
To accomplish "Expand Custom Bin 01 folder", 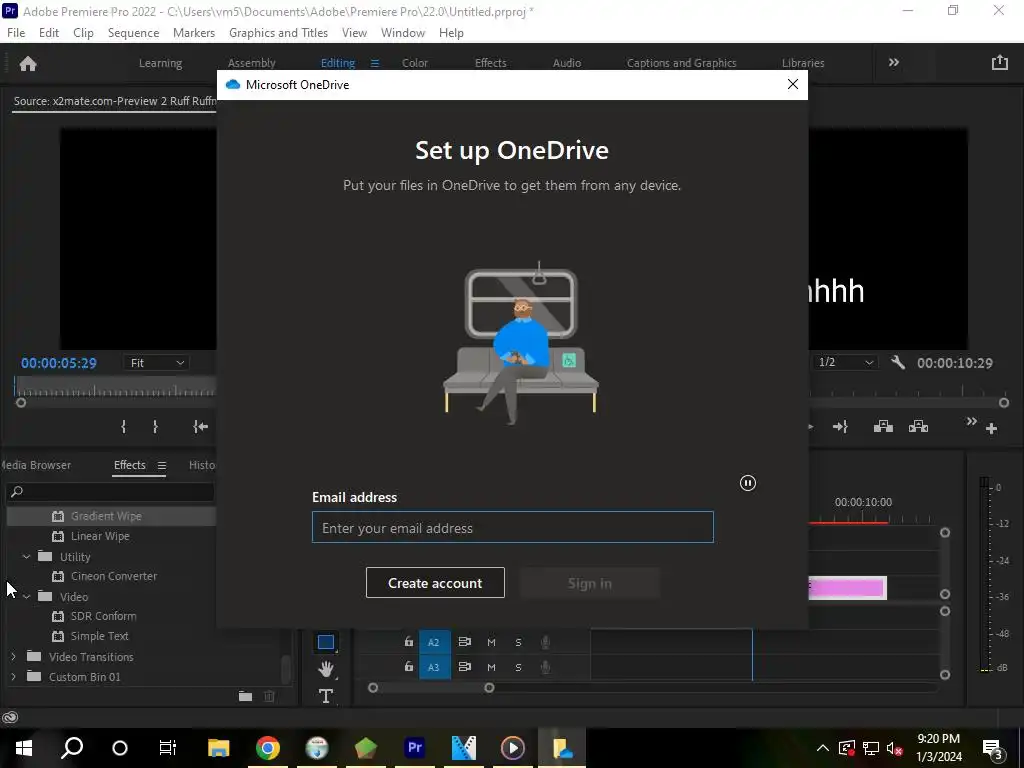I will tap(13, 677).
